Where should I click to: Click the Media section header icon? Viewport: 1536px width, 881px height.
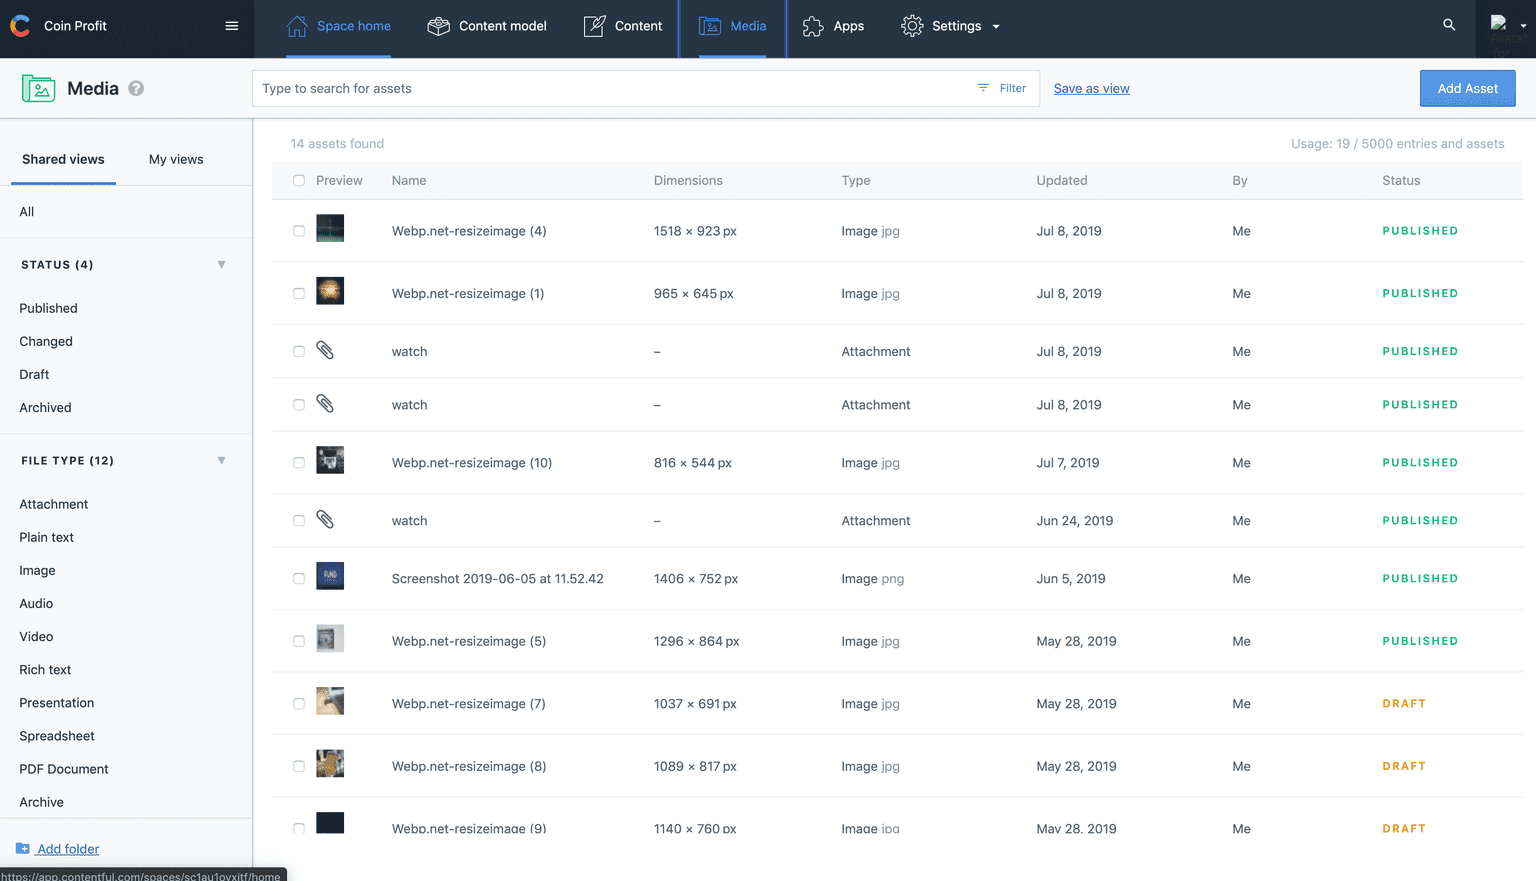click(38, 88)
